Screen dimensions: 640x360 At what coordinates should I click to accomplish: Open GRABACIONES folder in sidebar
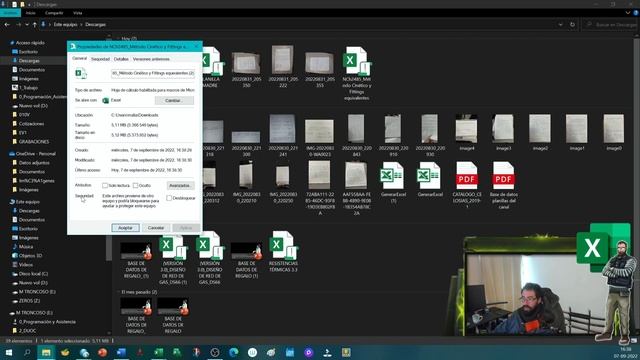[x=33, y=142]
